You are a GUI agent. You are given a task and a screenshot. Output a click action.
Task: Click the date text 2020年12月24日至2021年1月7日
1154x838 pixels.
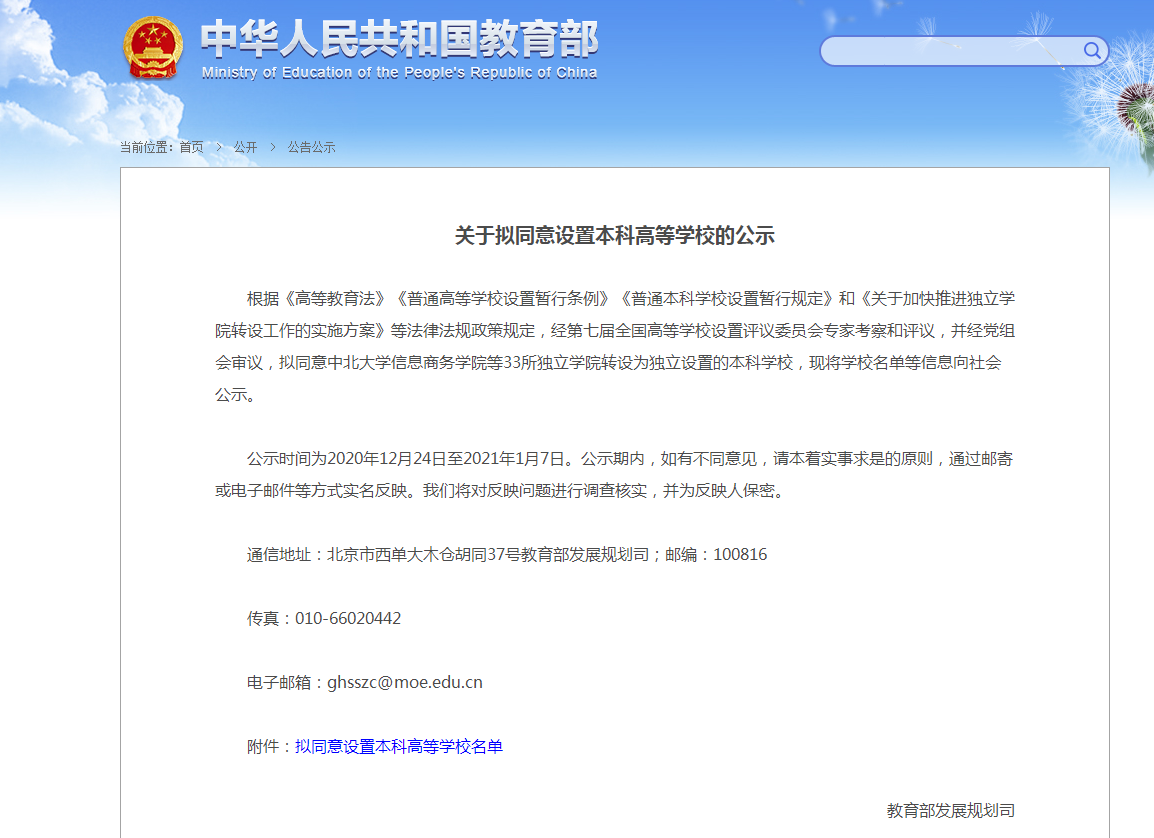tap(446, 459)
